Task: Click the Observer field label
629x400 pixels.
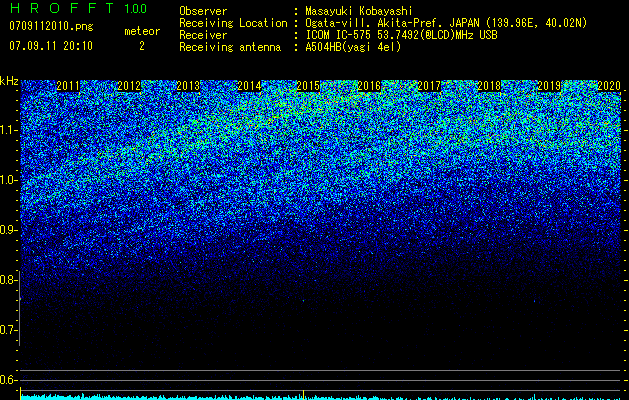Action: [x=203, y=11]
